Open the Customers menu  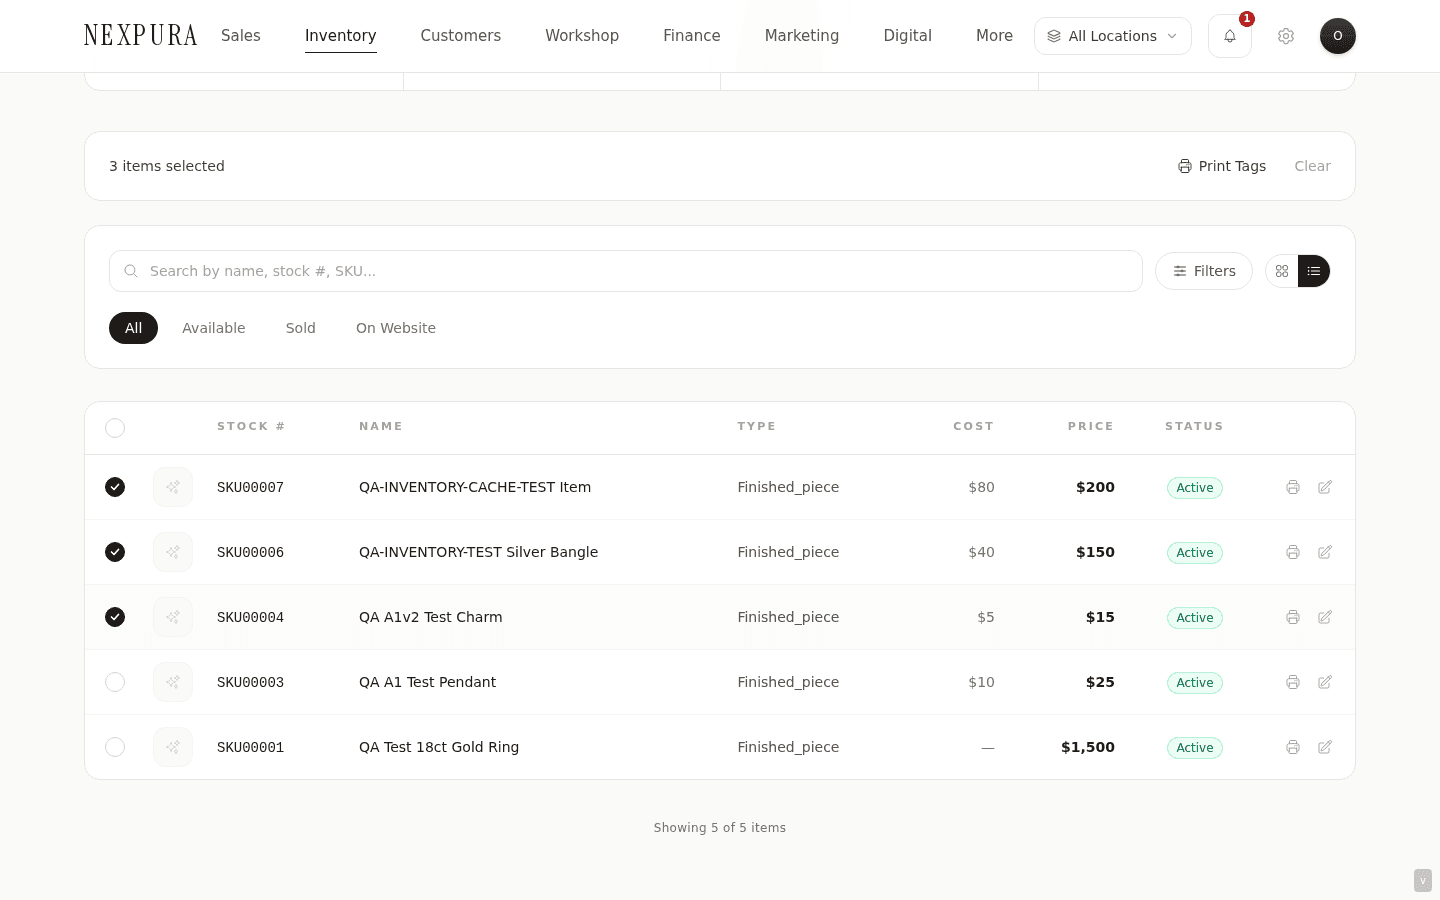click(x=461, y=36)
